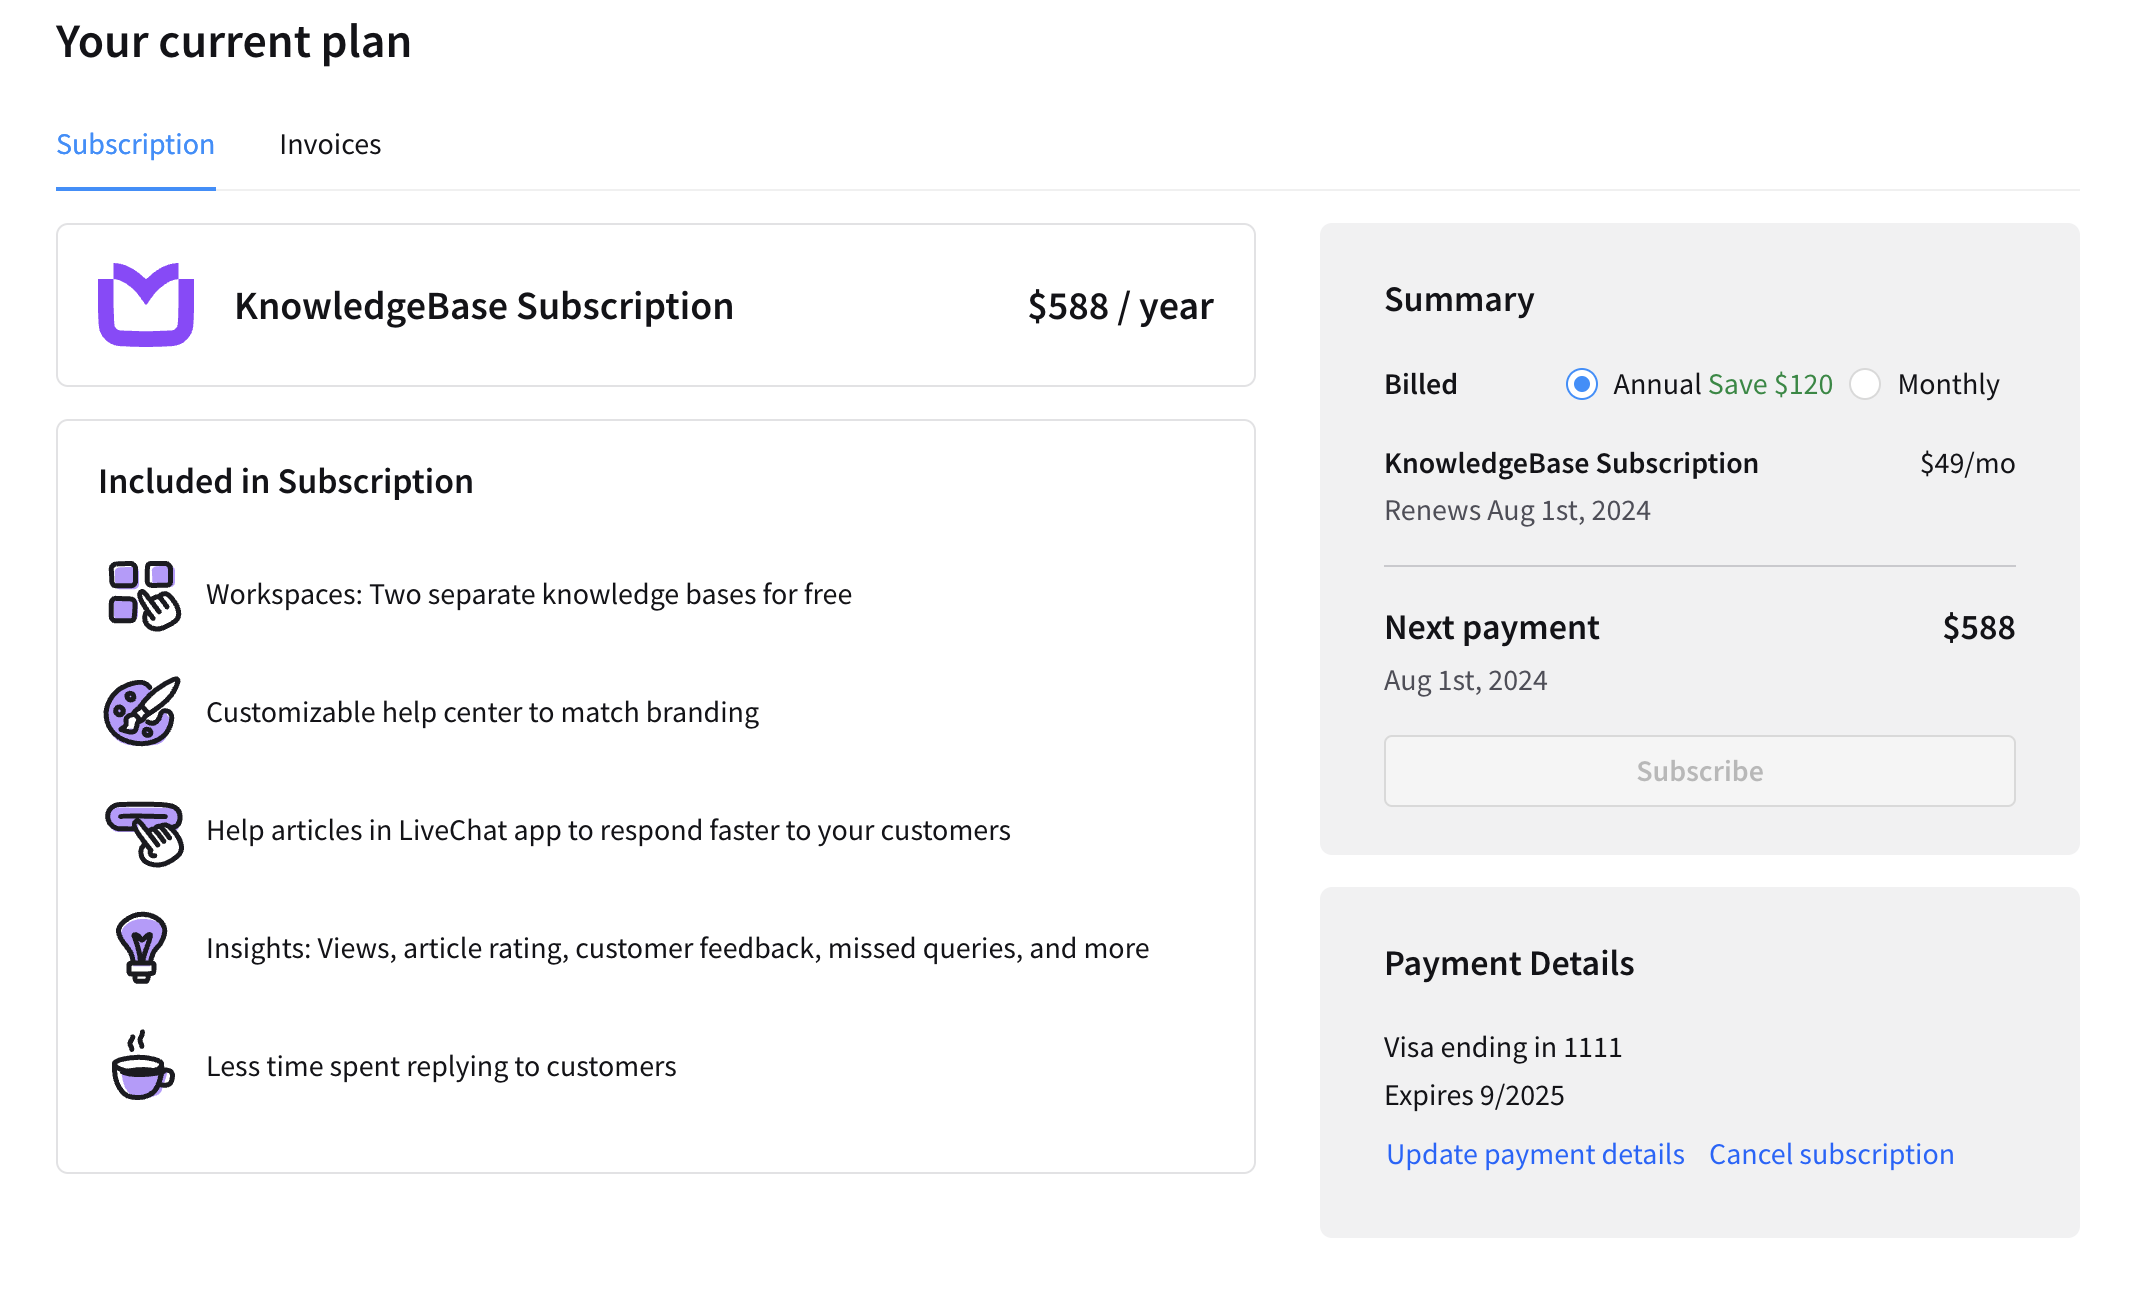Click the Insights lightbulb icon
Viewport: 2156px width, 1306px height.
coord(141,947)
